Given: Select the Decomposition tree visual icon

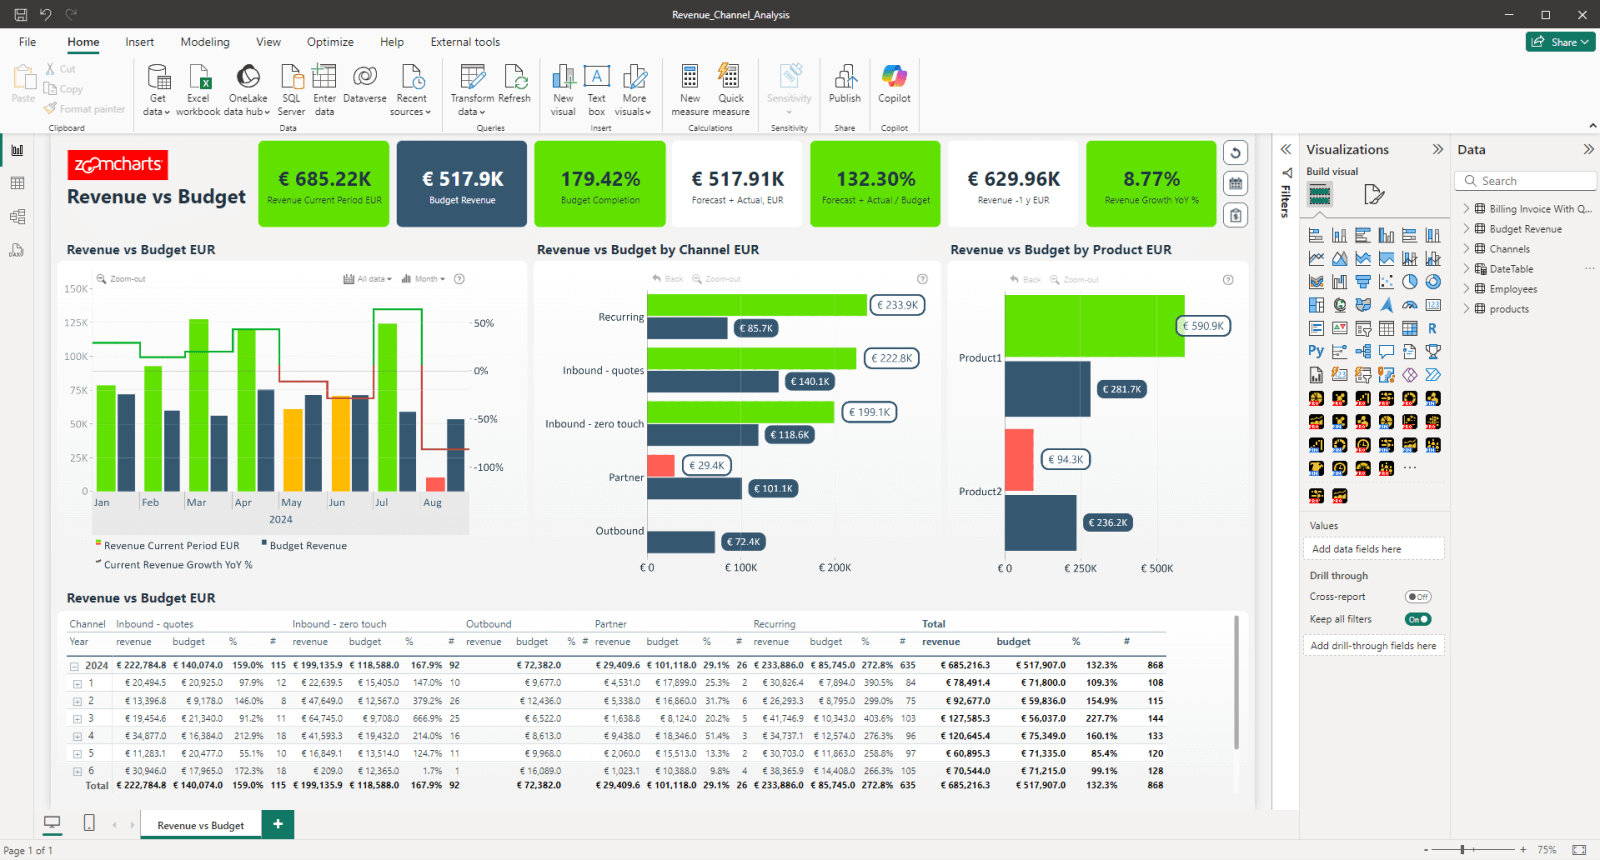Looking at the screenshot, I should (x=1363, y=351).
